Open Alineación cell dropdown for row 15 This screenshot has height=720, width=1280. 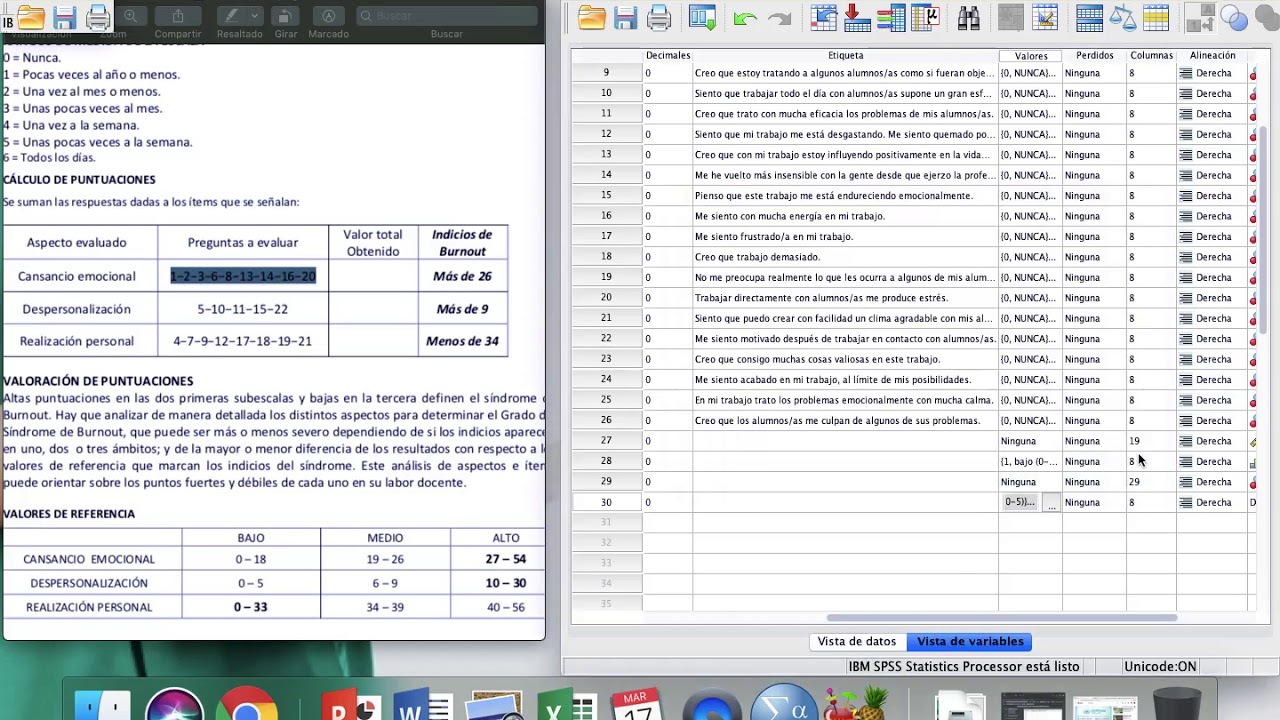[x=1214, y=196]
